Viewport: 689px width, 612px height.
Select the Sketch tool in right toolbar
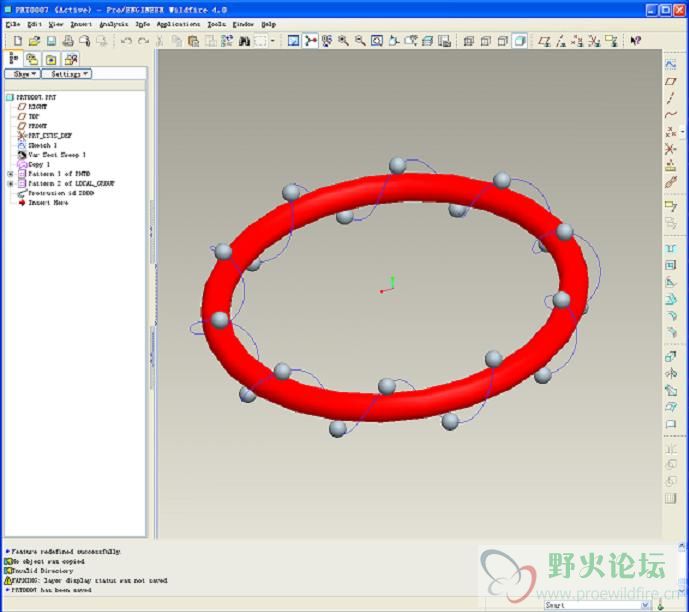tap(671, 65)
